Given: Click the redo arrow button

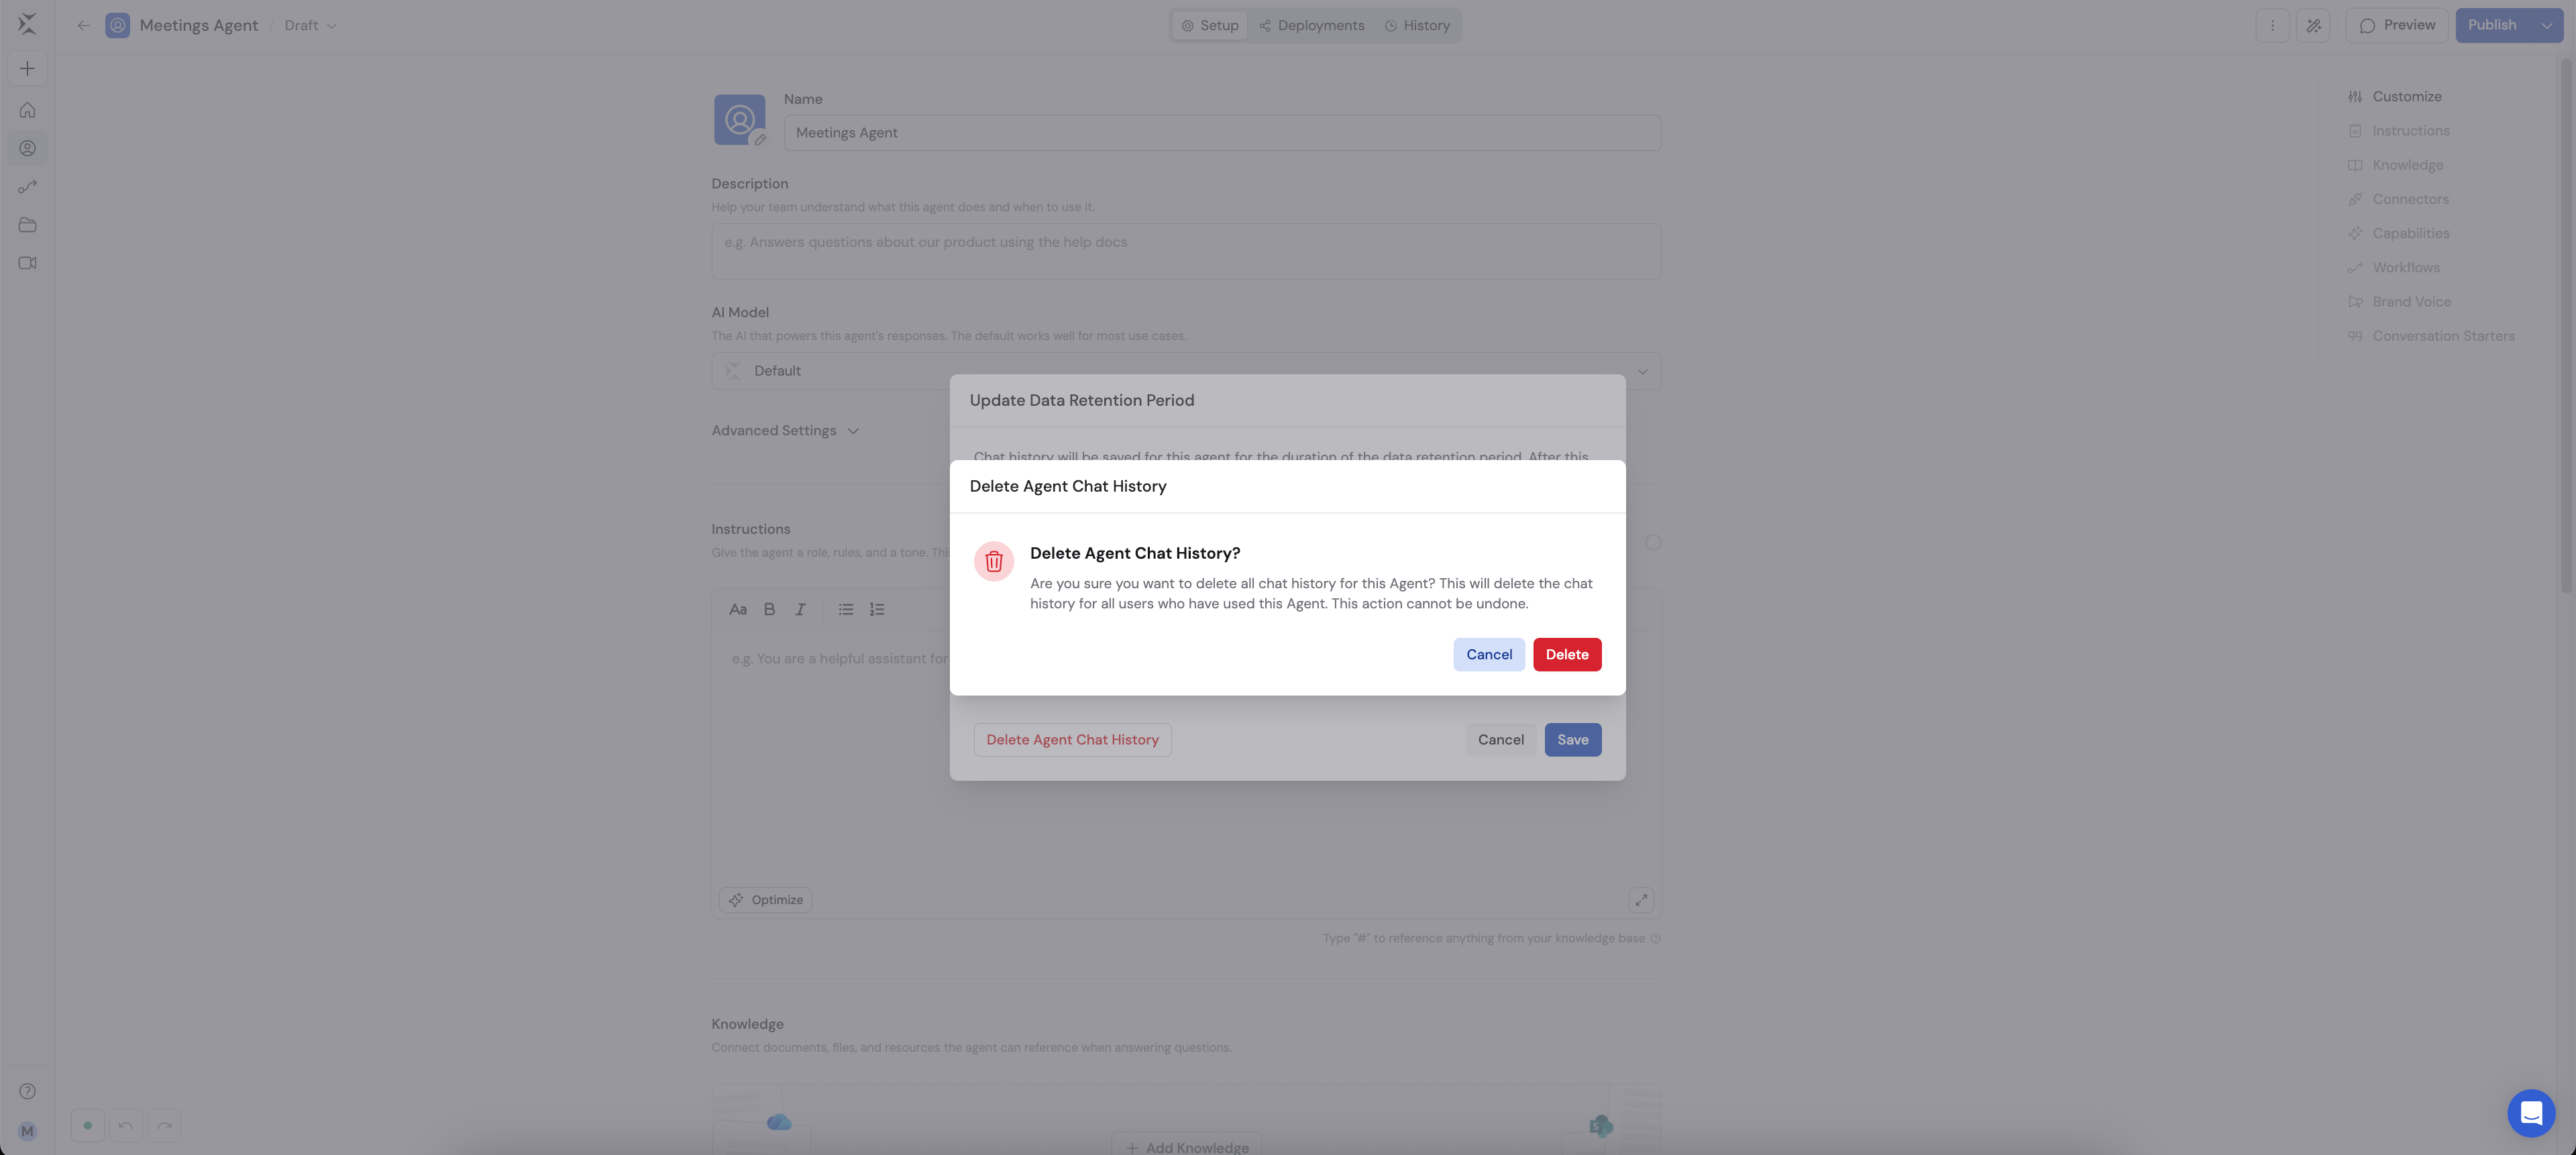Looking at the screenshot, I should pyautogui.click(x=164, y=1125).
